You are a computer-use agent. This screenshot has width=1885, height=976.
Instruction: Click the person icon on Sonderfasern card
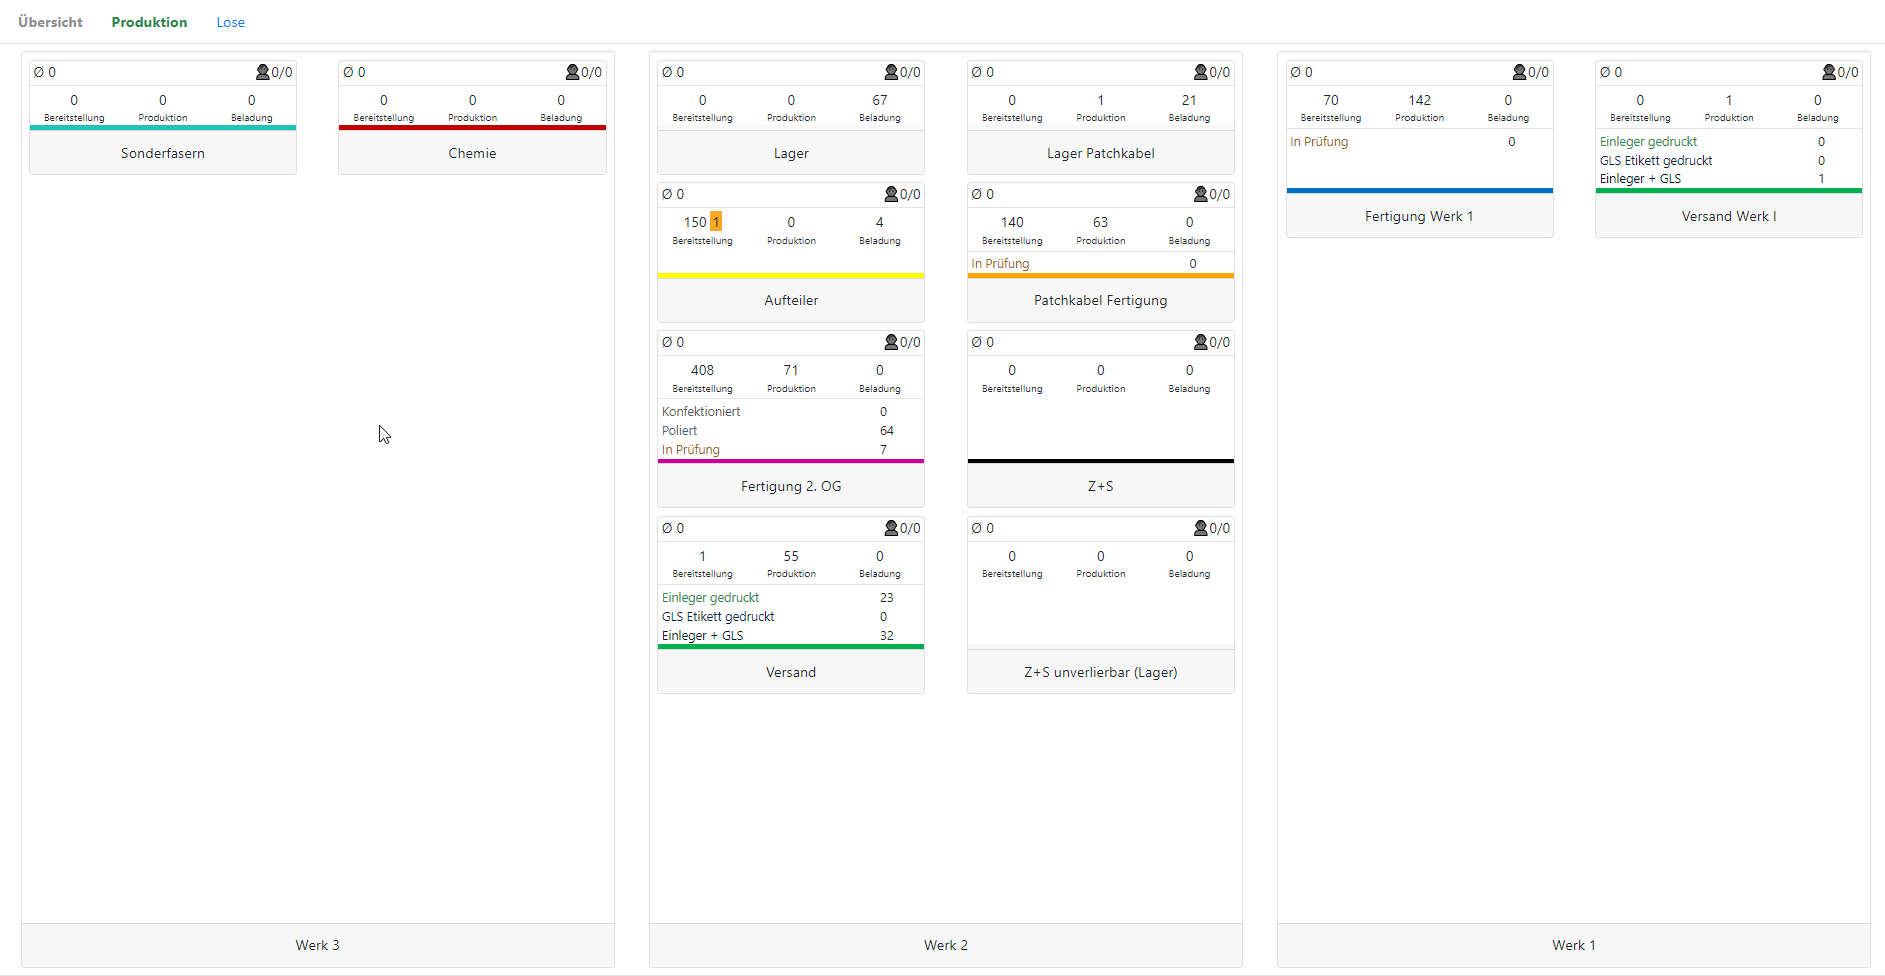tap(263, 72)
